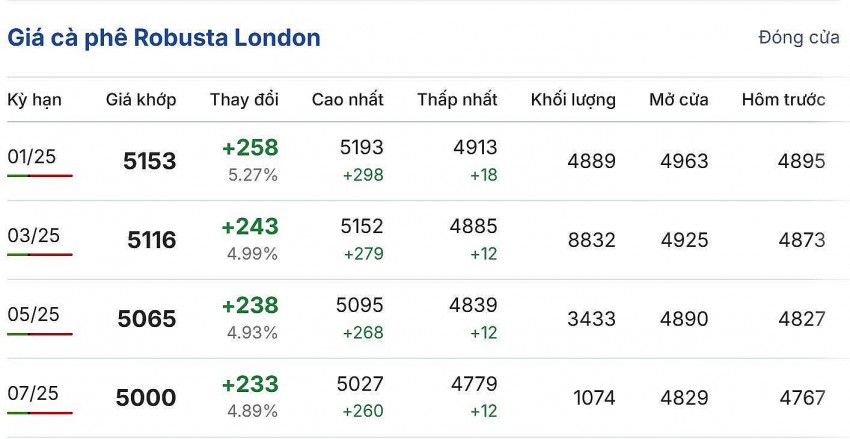The width and height of the screenshot is (850, 439).
Task: Select the 5153 matched price value
Action: [x=149, y=161]
